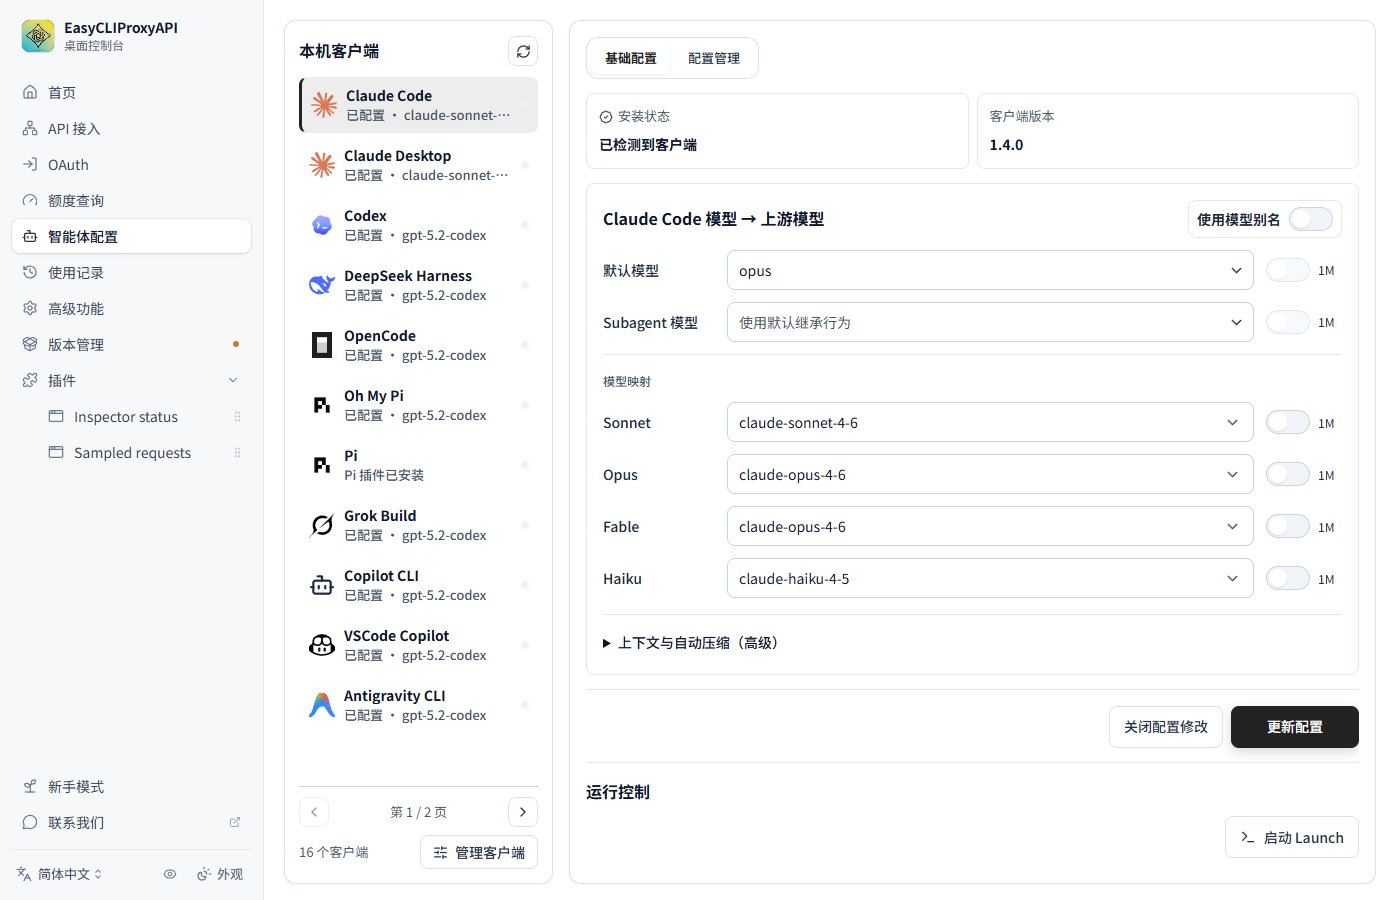
Task: Click the Claude Code starburst icon
Action: tap(324, 104)
